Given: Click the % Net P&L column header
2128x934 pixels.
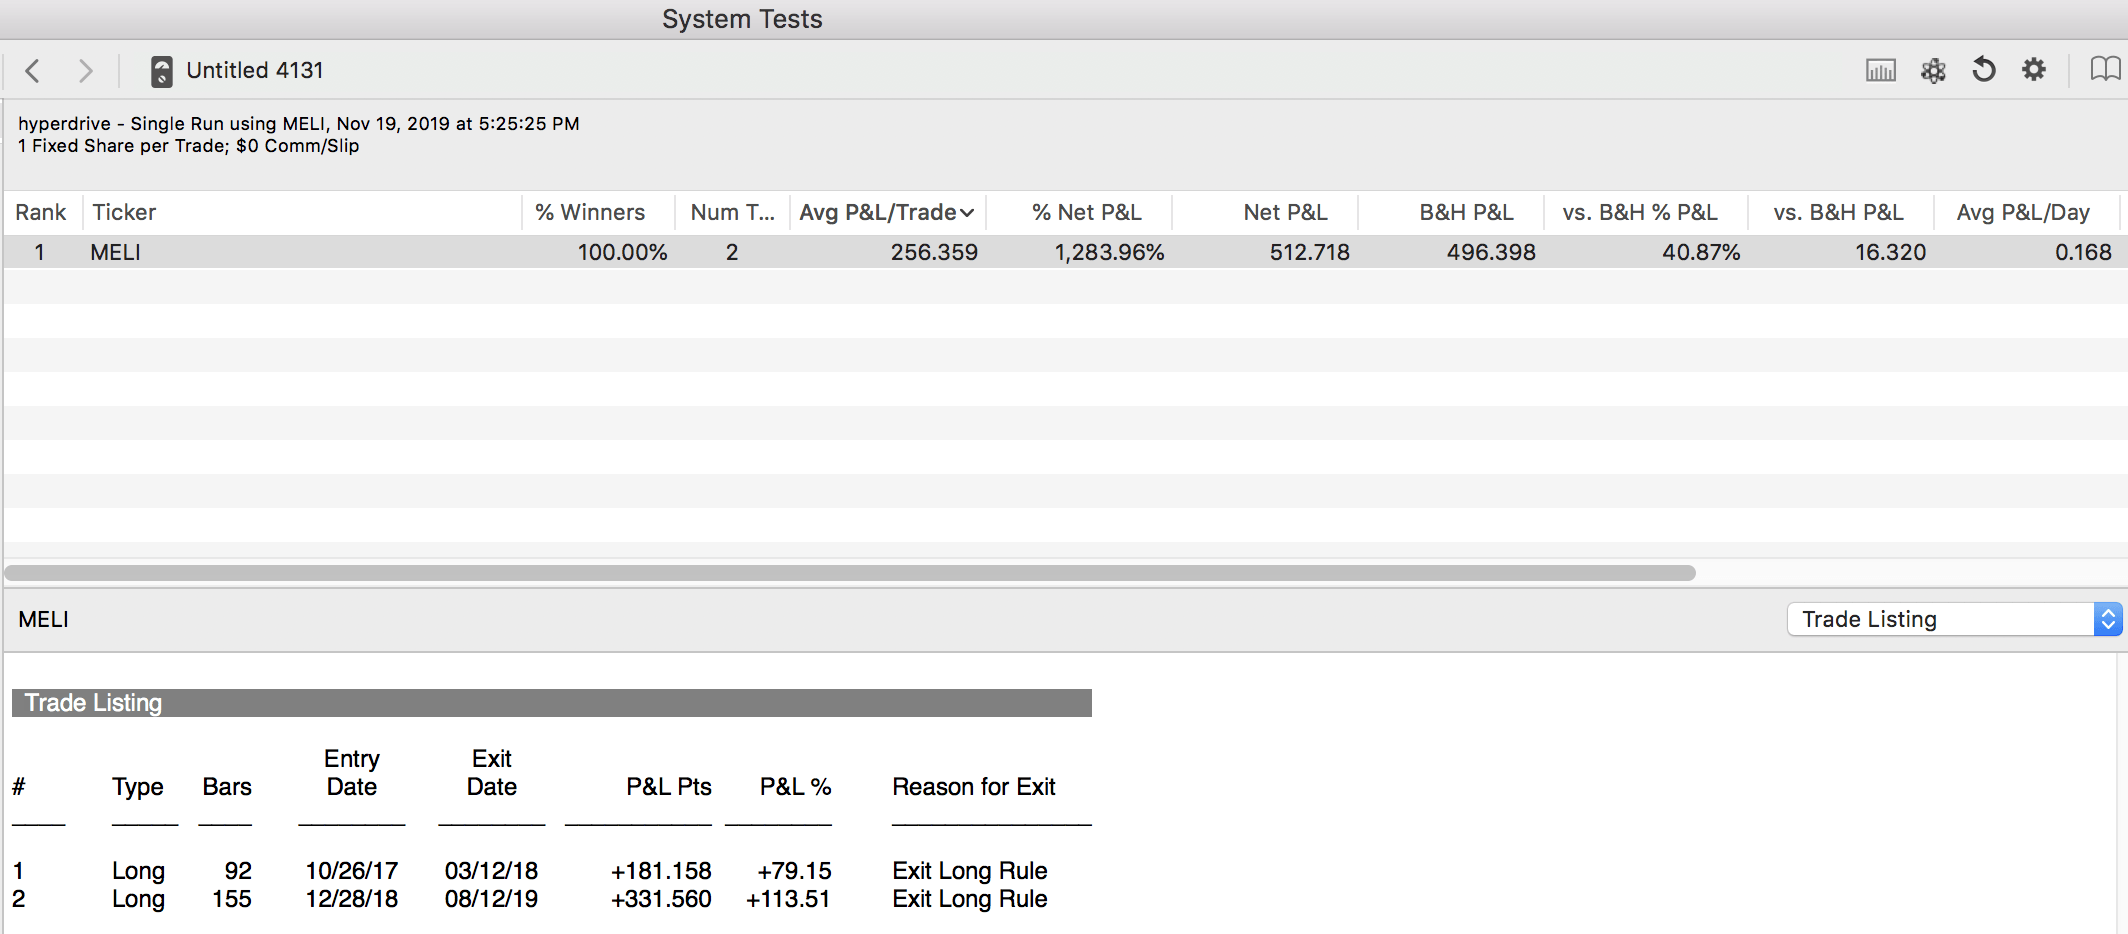Looking at the screenshot, I should point(1086,212).
